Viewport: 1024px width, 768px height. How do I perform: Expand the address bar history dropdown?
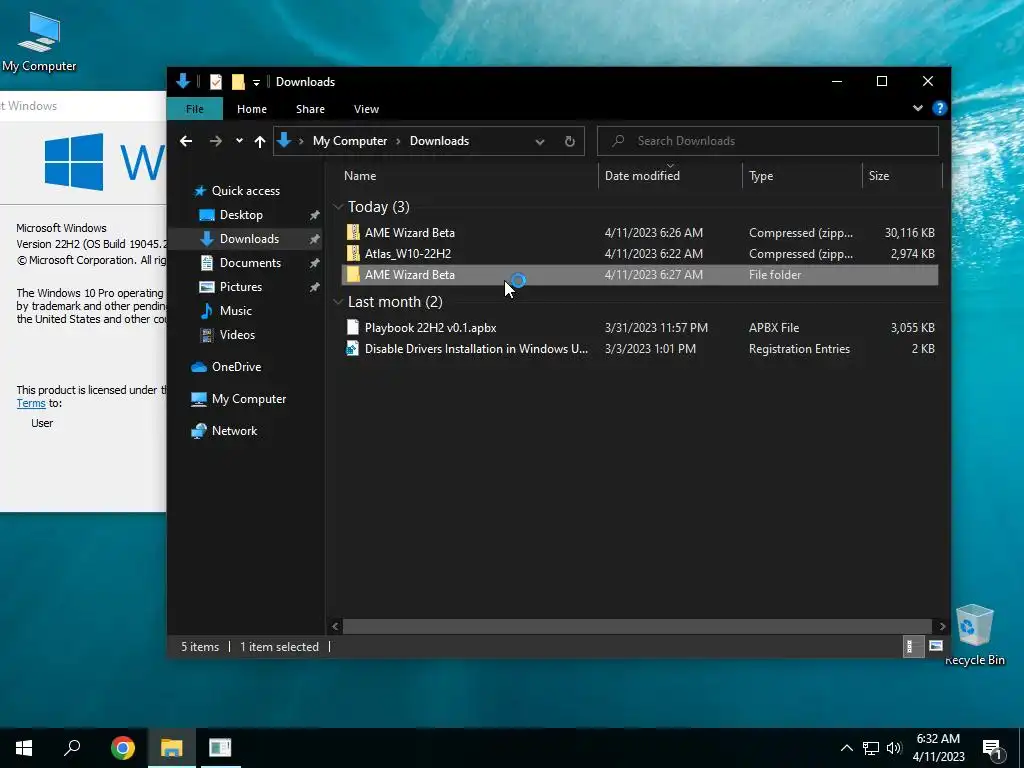539,142
